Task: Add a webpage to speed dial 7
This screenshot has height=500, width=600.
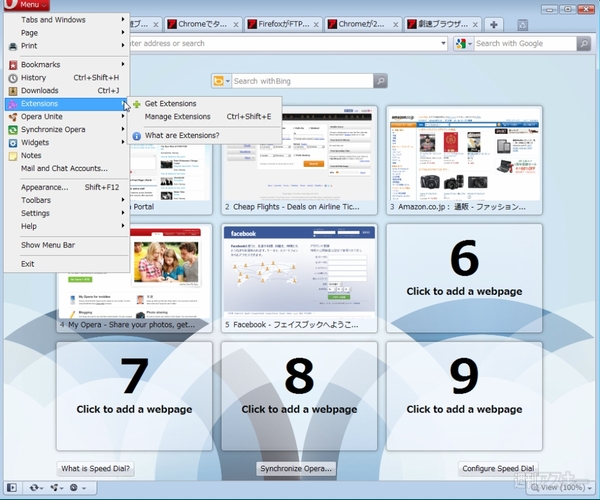Action: tap(134, 396)
